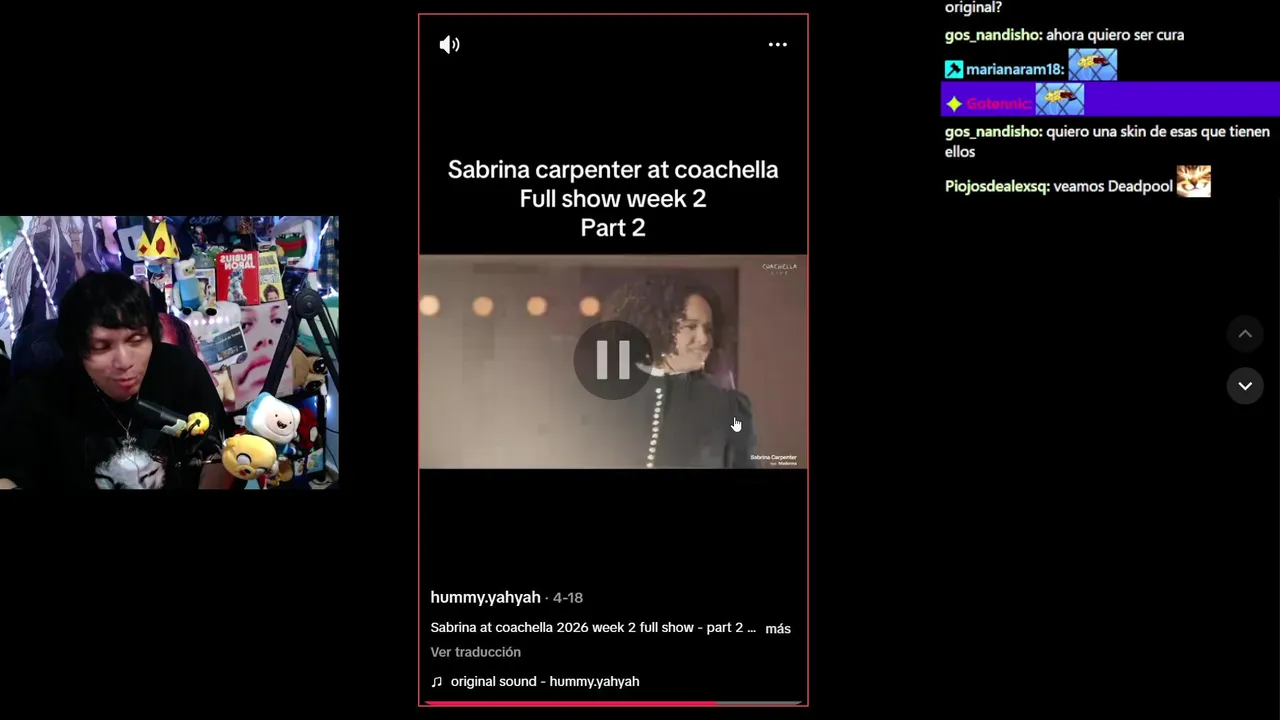Go to previous video with up arrow
Screen dimensions: 1280x720
point(1245,334)
